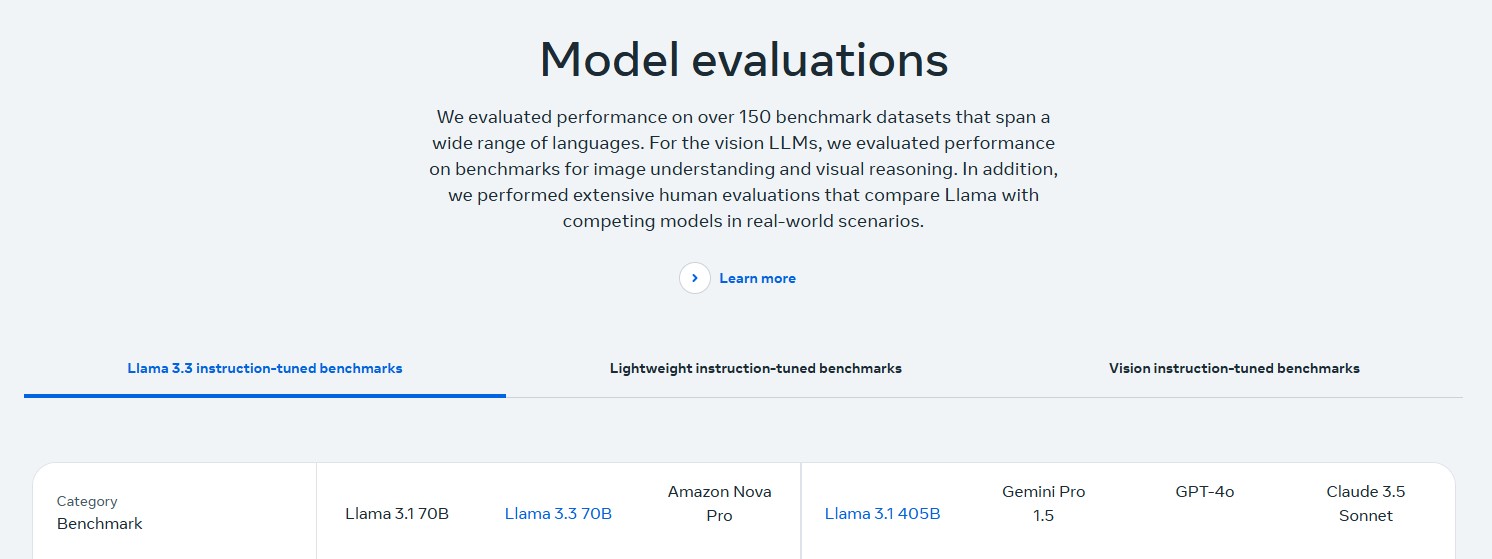Open the Learn more link
The width and height of the screenshot is (1492, 559).
(x=757, y=279)
